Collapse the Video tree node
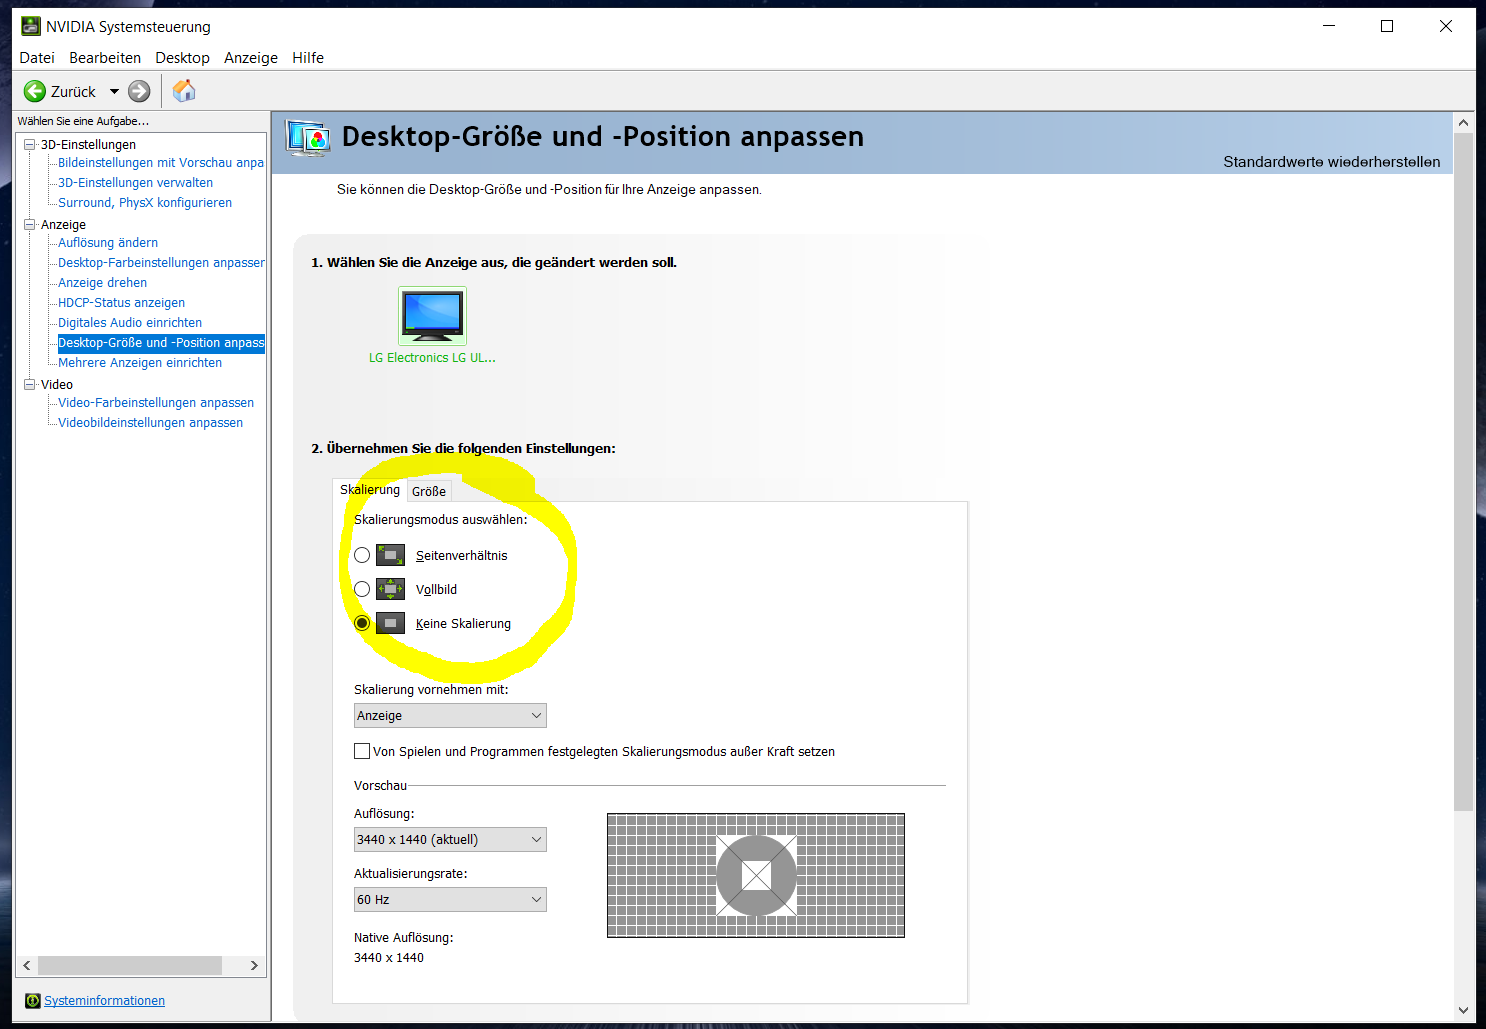Image resolution: width=1486 pixels, height=1029 pixels. point(30,385)
